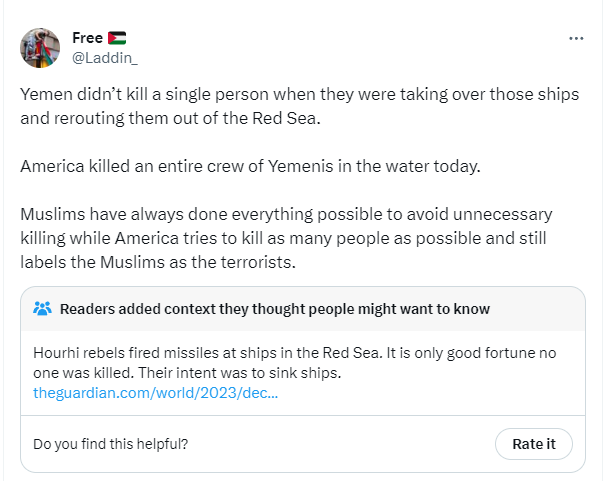The image size is (604, 481).
Task: Visit the @Laddin_ handle link
Action: (x=104, y=58)
